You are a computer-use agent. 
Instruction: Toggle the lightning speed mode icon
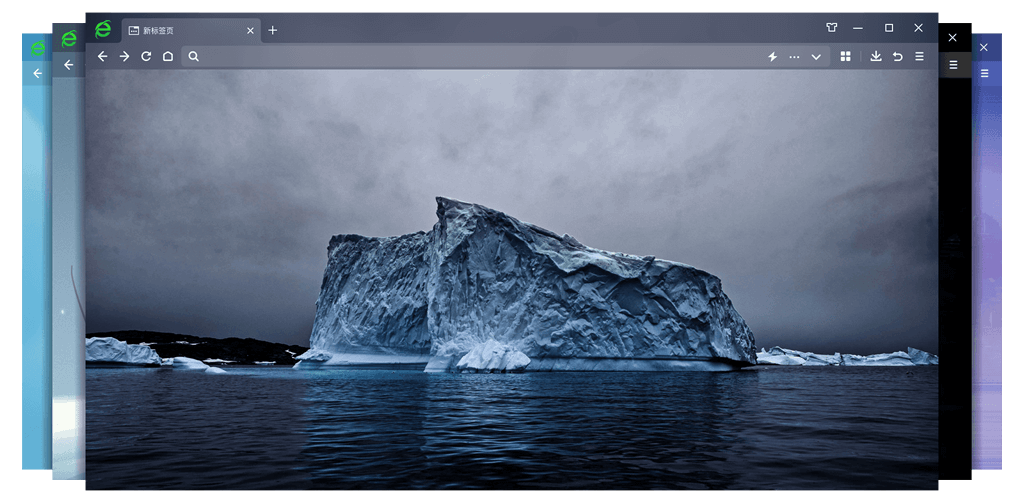773,57
